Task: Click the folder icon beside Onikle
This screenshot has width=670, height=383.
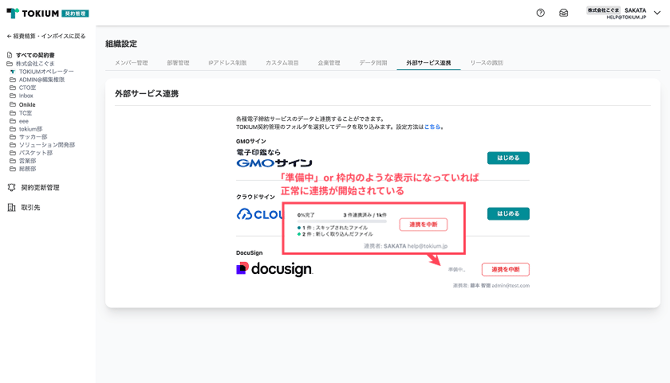Action: tap(13, 104)
